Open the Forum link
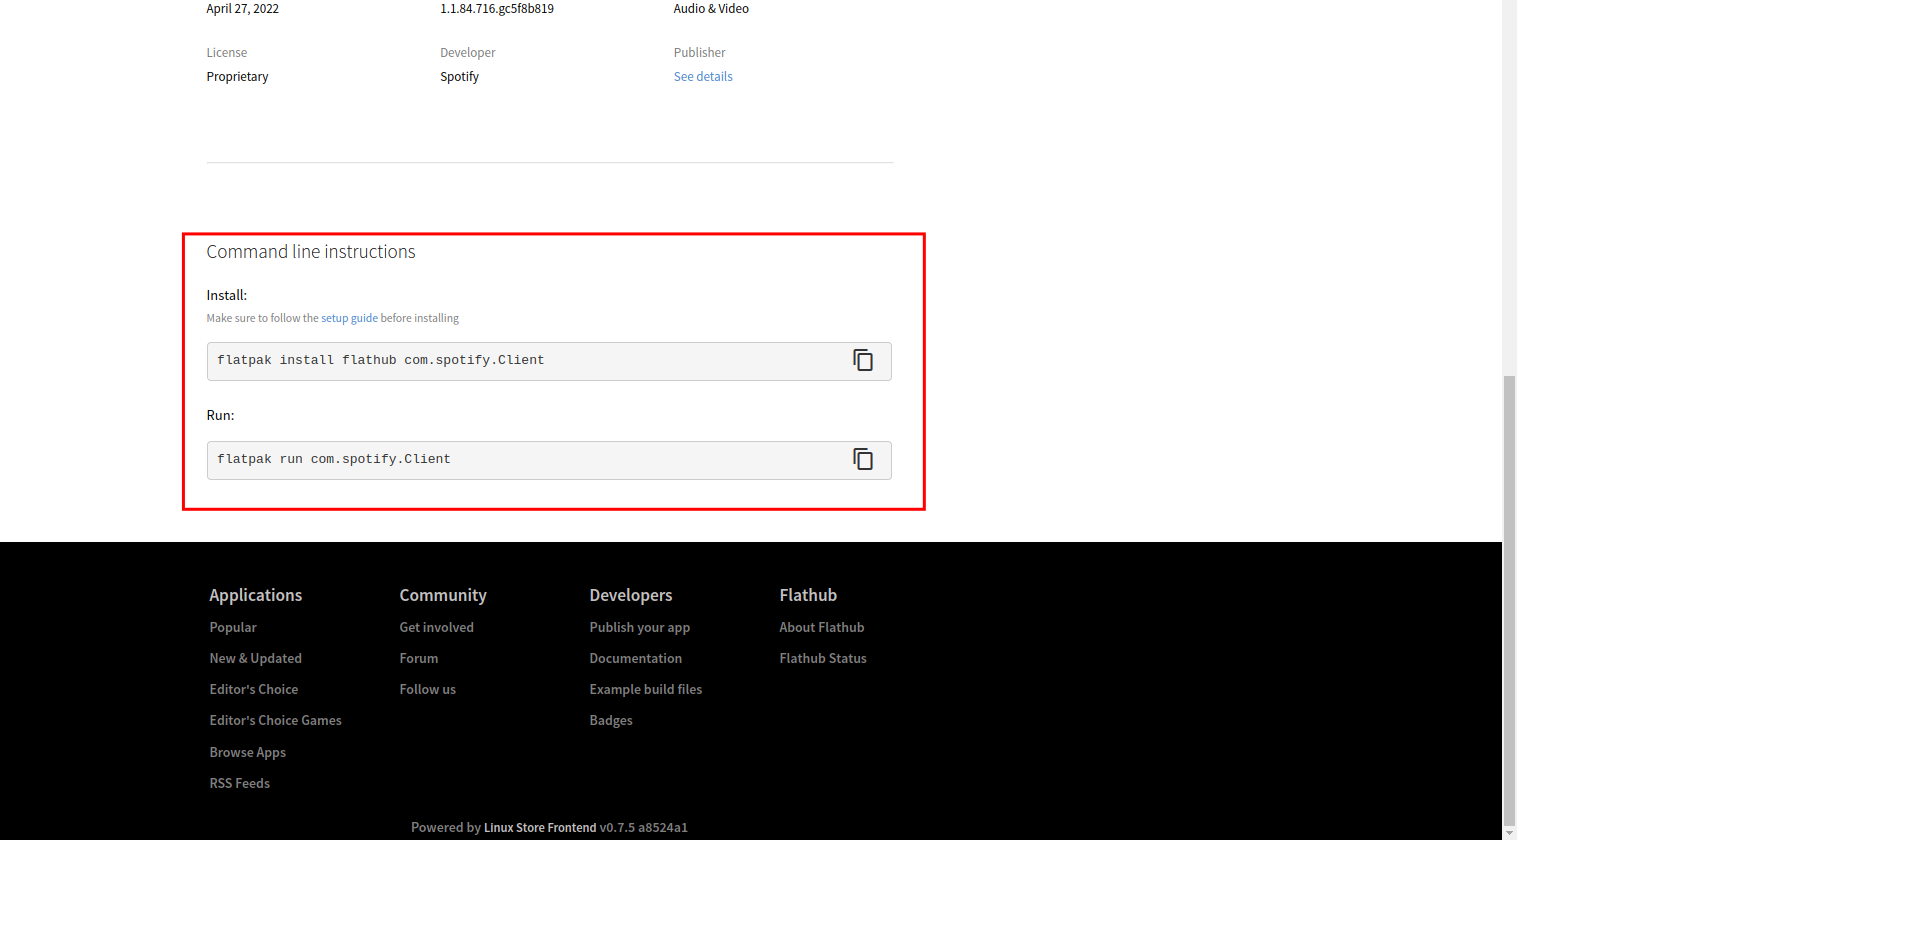 [x=418, y=658]
